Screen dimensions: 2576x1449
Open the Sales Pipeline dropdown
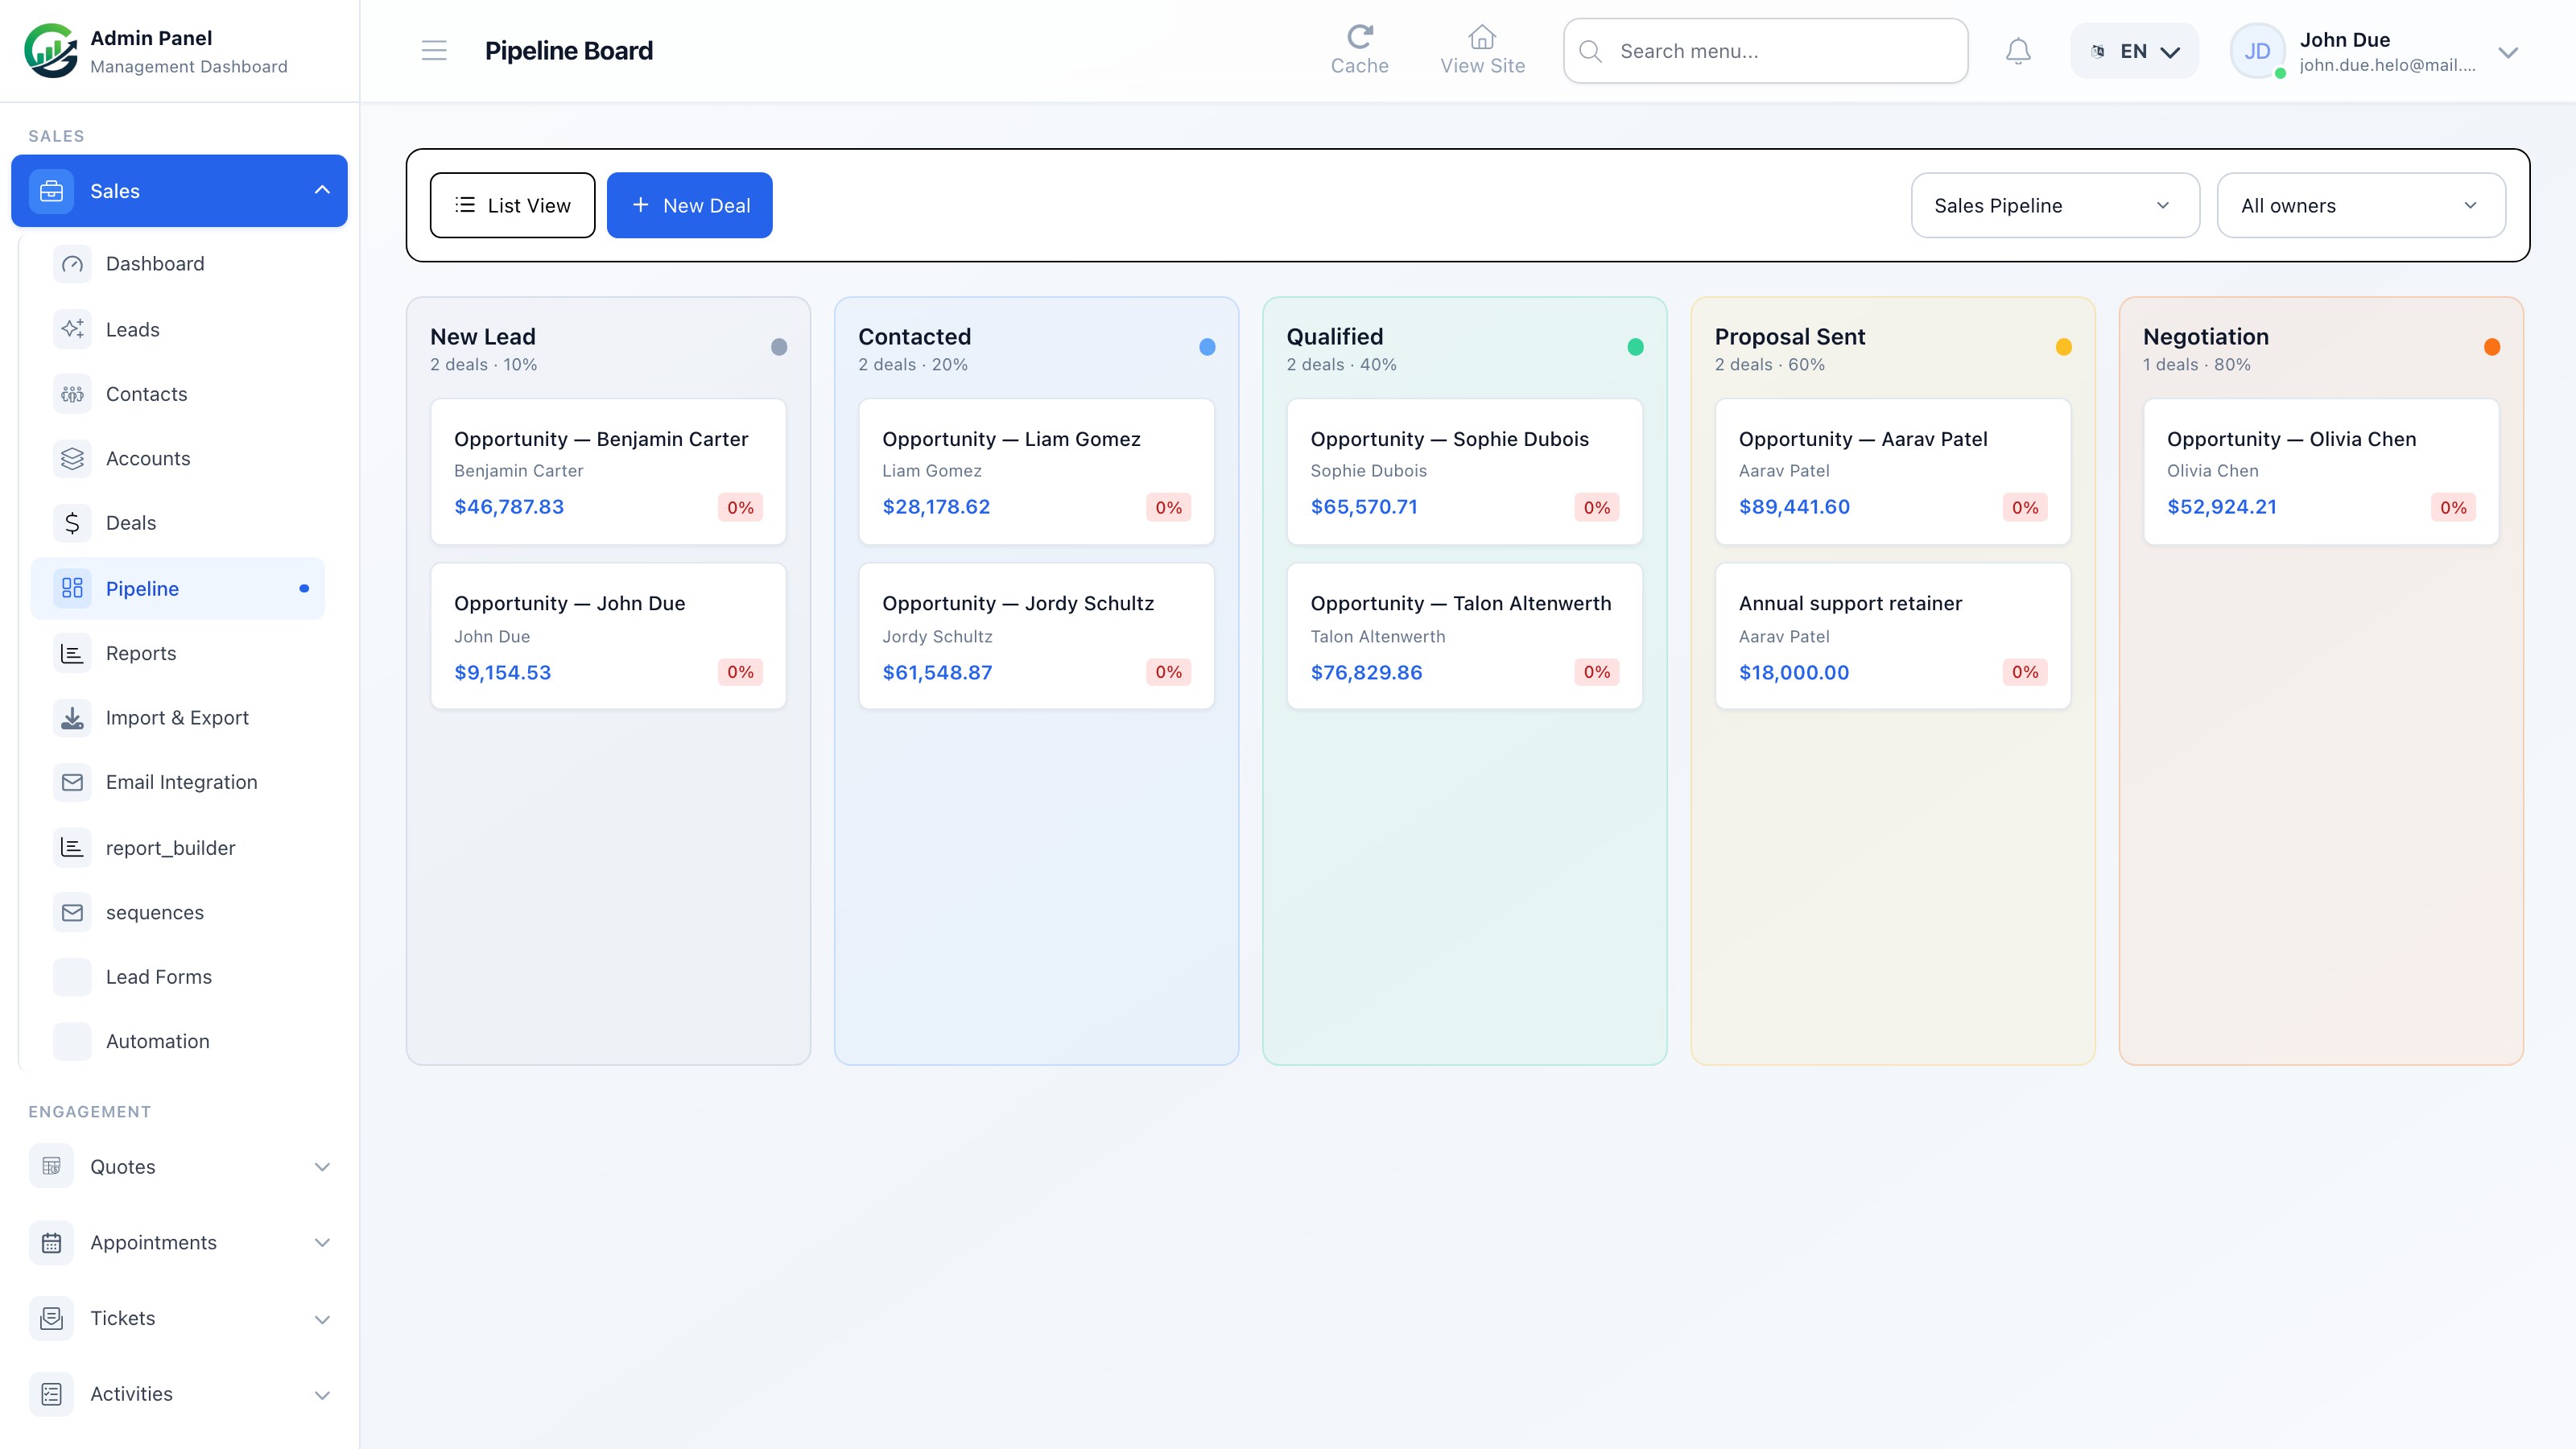click(x=2055, y=205)
